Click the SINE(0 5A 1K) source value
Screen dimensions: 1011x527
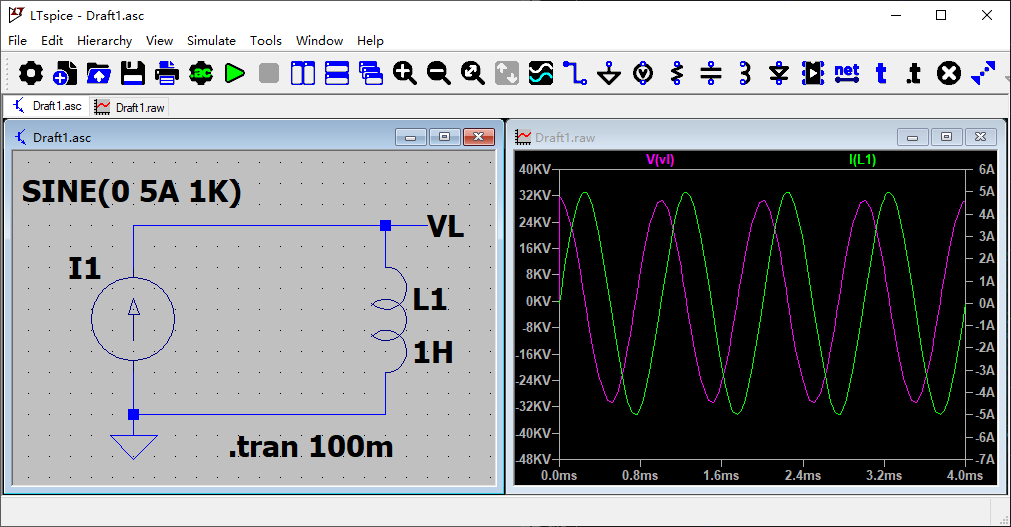tap(132, 192)
